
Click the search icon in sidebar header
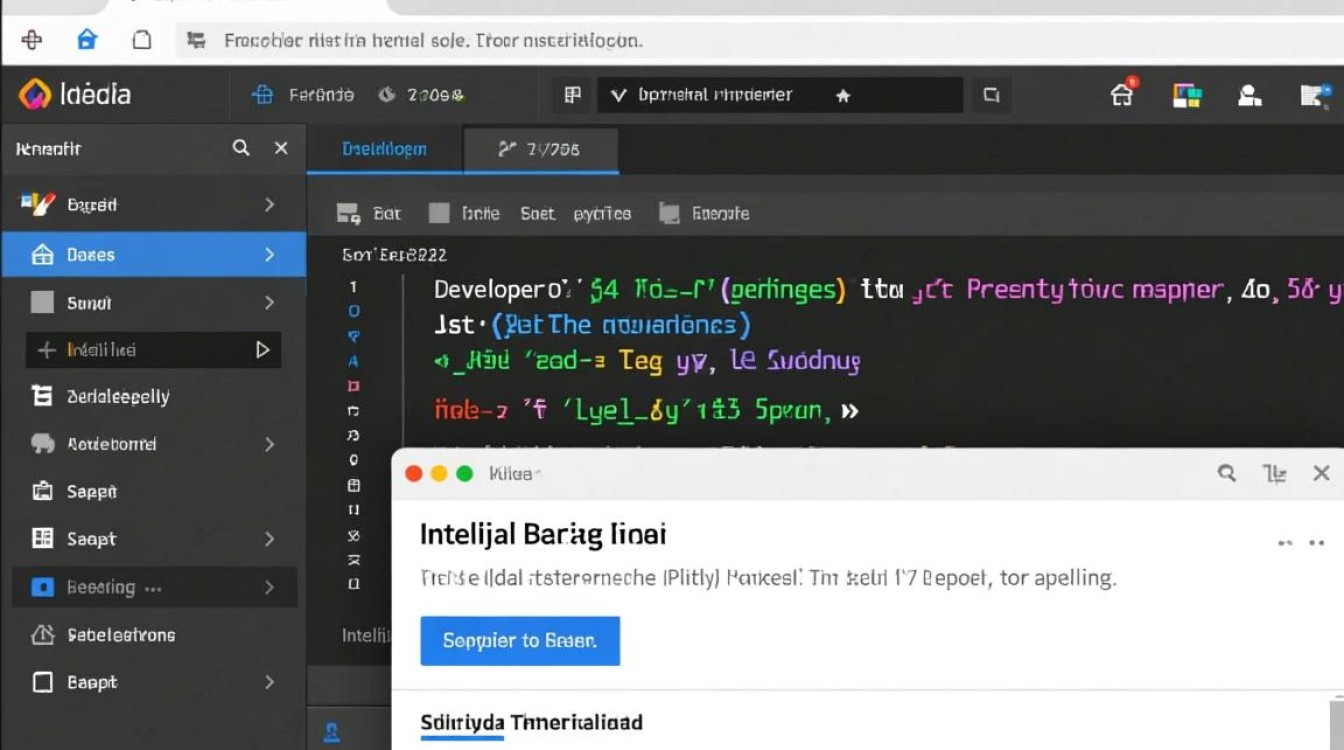(x=241, y=148)
